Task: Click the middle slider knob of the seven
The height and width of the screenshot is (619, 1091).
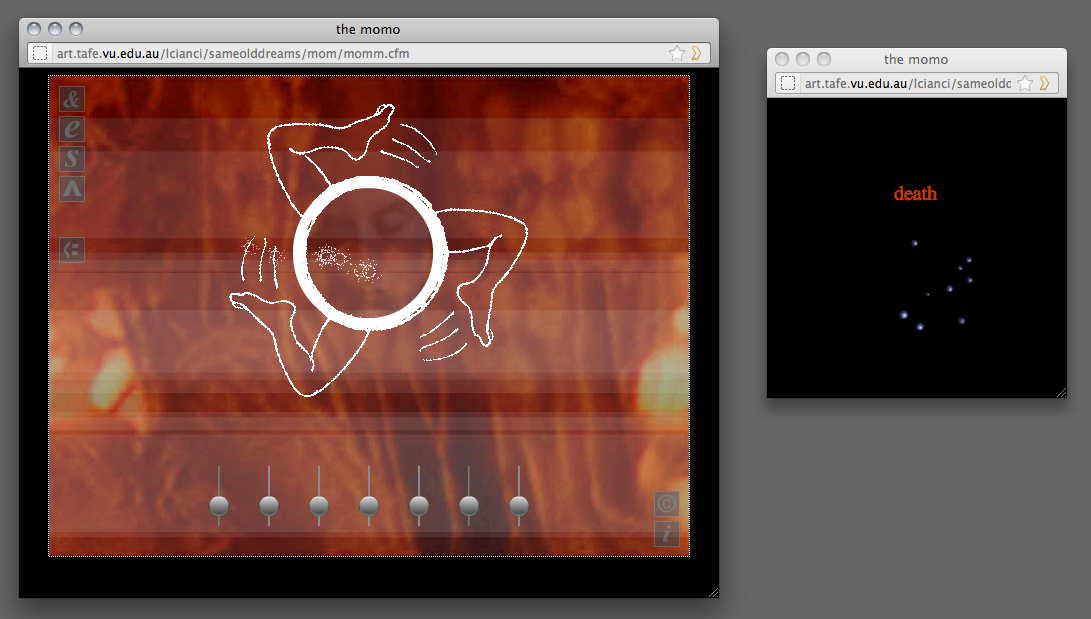Action: [369, 506]
